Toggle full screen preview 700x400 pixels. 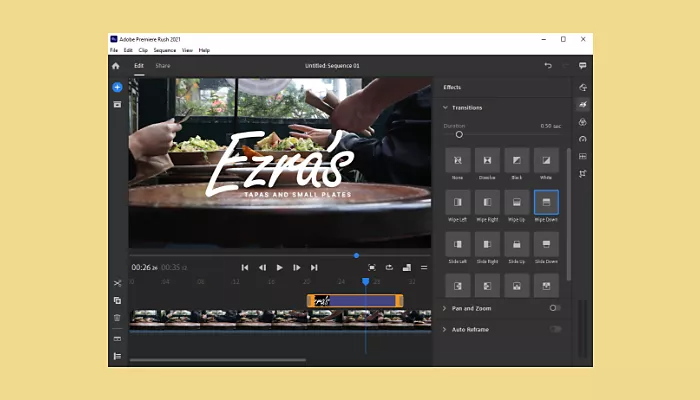372,267
